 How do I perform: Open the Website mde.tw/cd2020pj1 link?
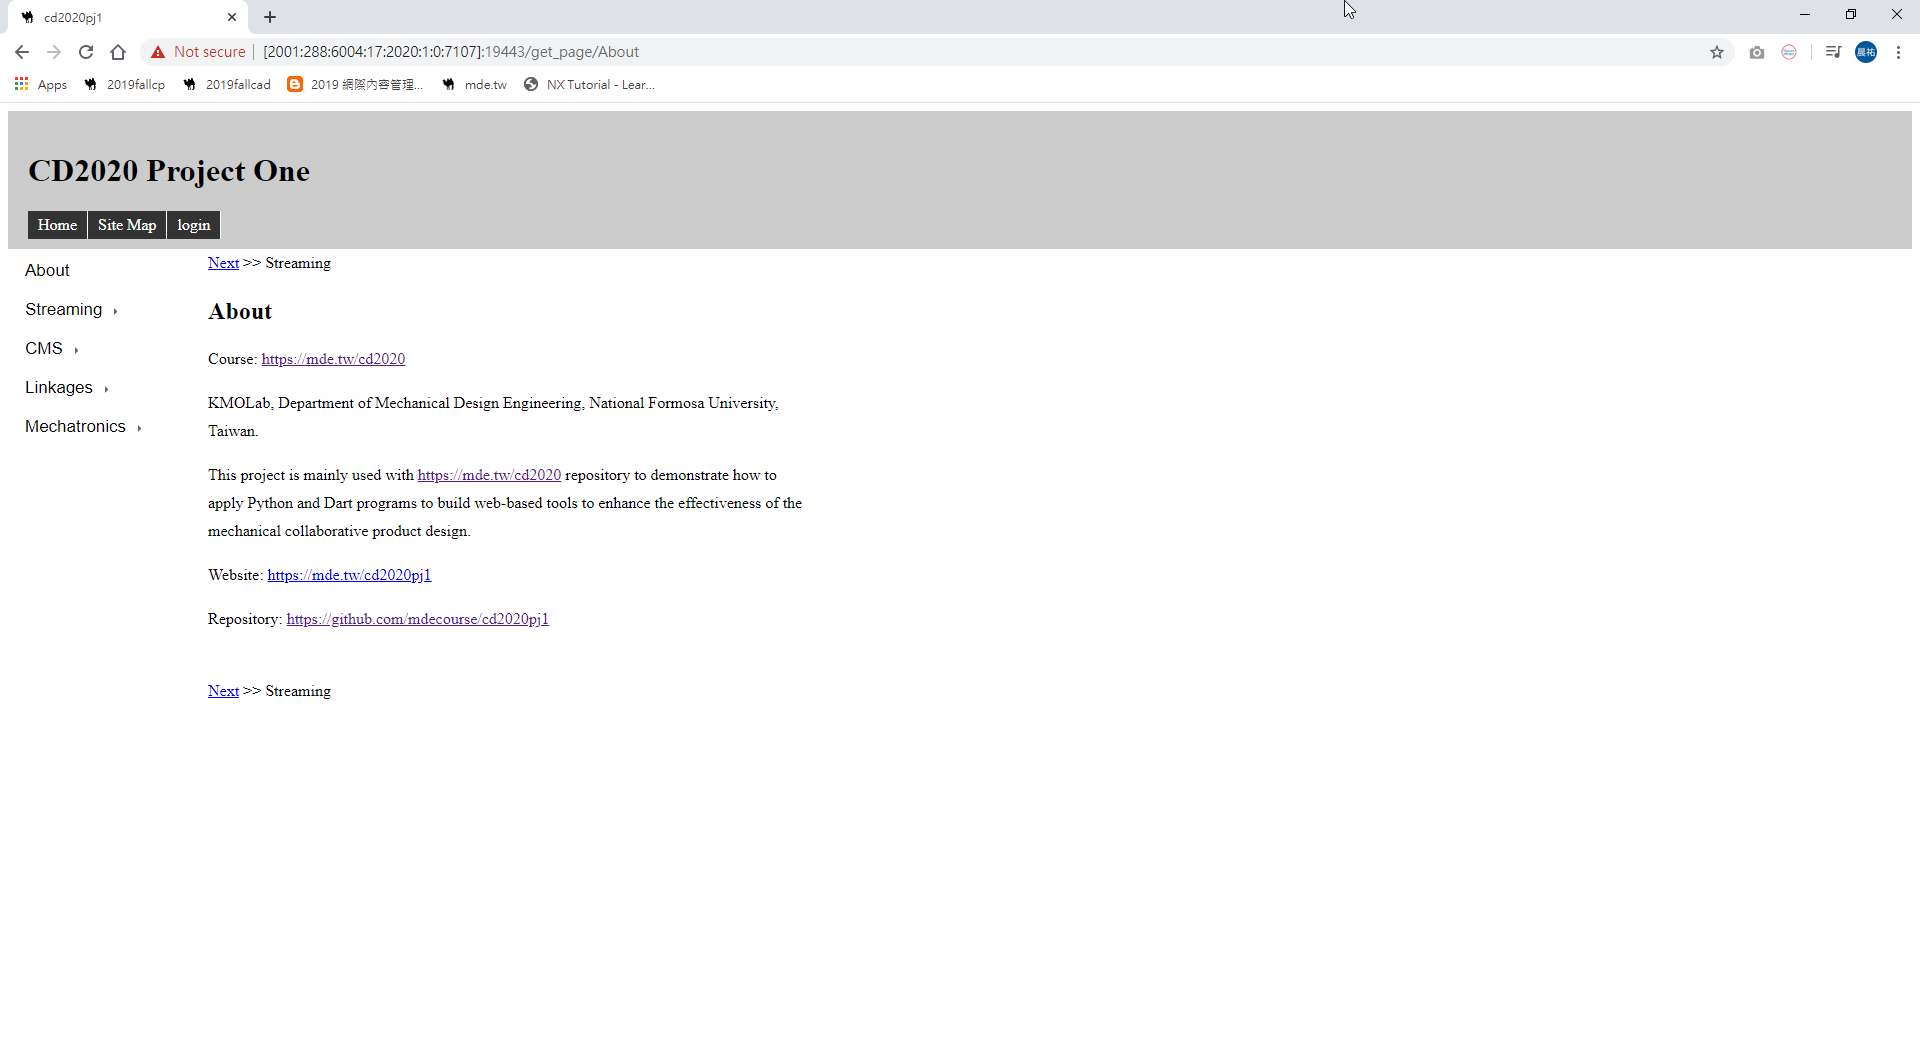point(349,575)
